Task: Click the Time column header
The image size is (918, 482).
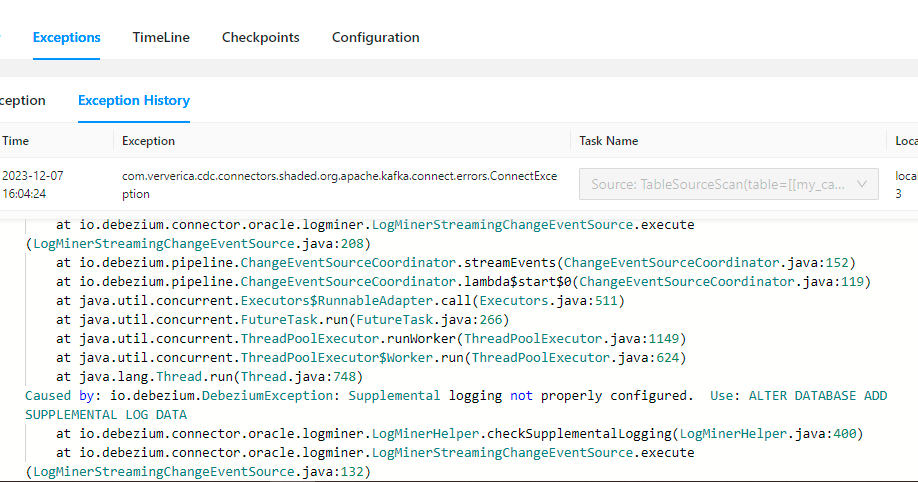Action: pyautogui.click(x=15, y=141)
